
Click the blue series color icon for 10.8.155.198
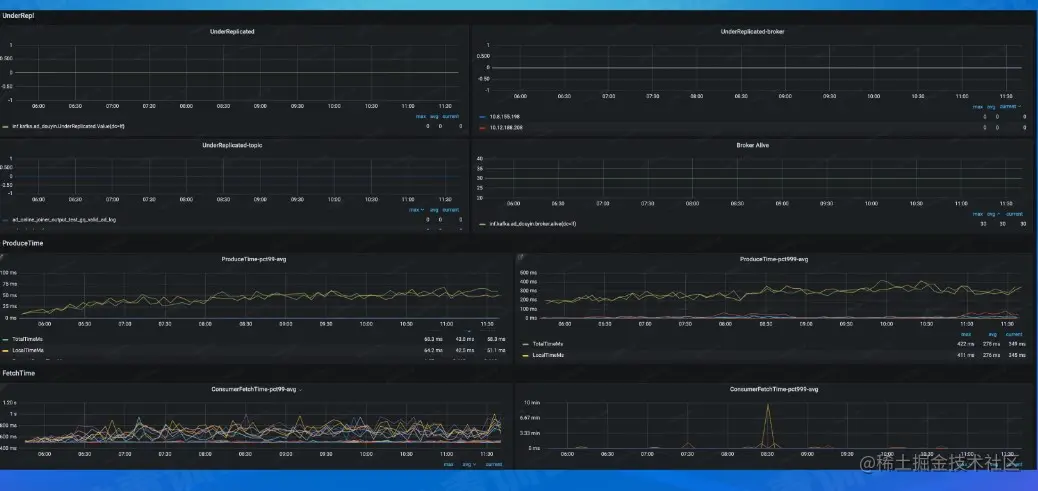coord(483,116)
